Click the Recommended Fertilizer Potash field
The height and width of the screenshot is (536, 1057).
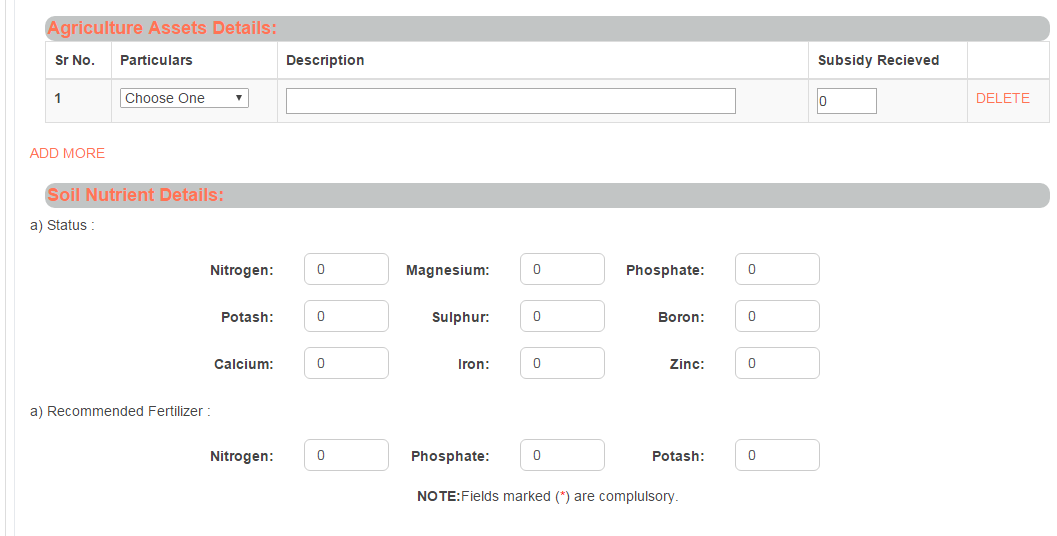777,456
